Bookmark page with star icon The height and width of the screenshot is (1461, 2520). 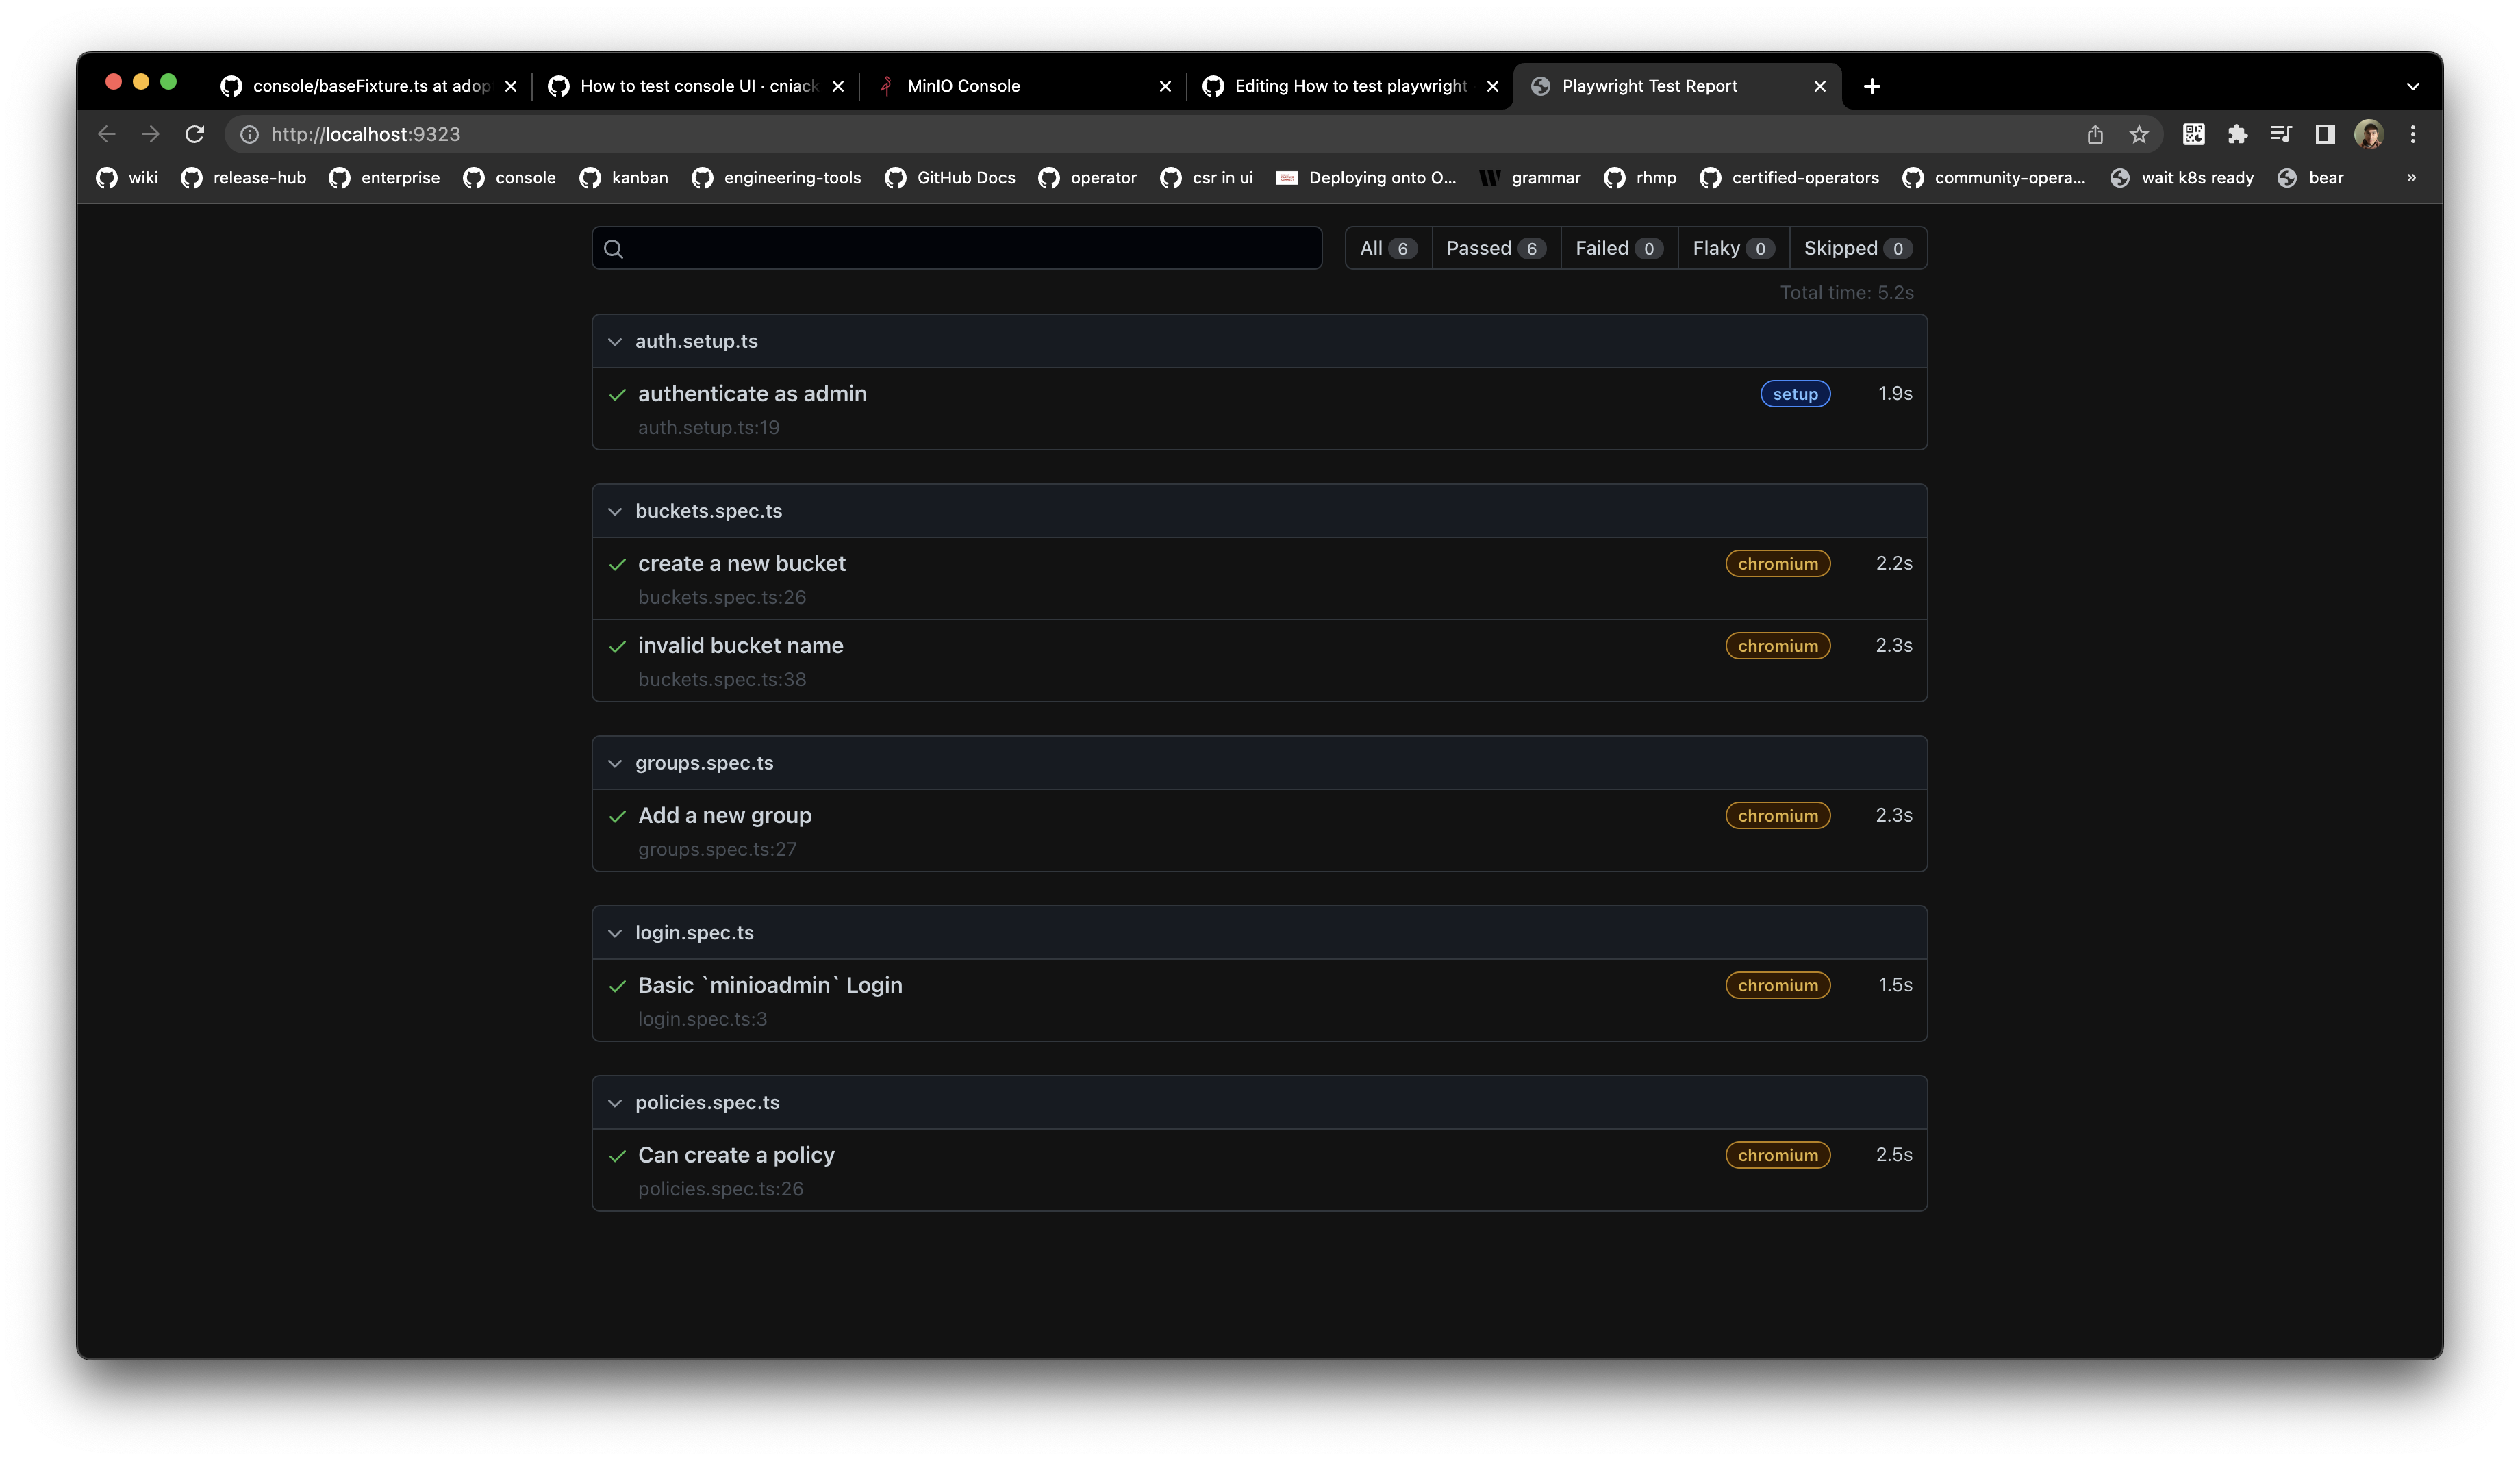(x=2138, y=134)
